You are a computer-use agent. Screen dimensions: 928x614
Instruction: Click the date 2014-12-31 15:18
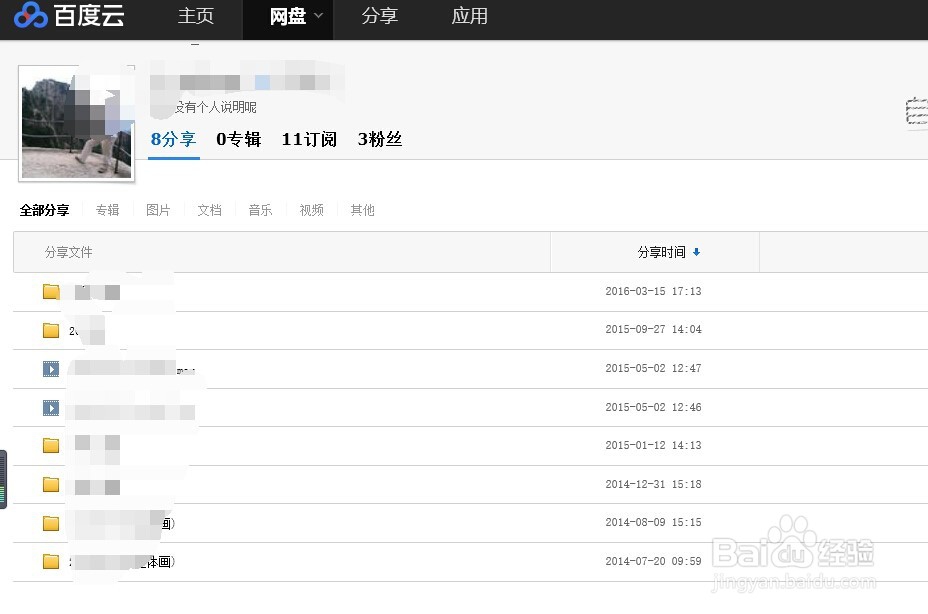tap(653, 484)
